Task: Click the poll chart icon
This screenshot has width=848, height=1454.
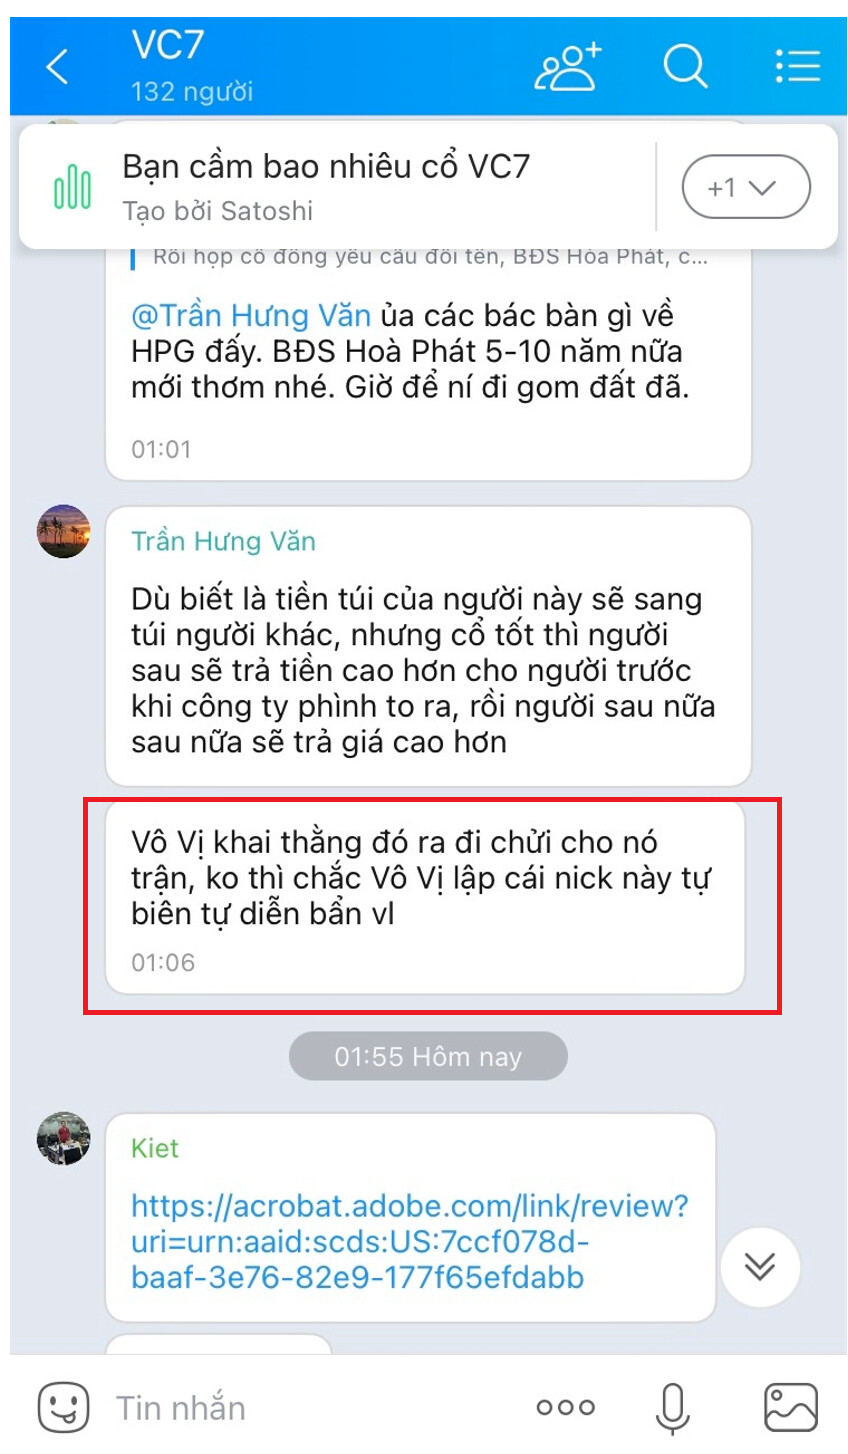Action: (x=73, y=187)
